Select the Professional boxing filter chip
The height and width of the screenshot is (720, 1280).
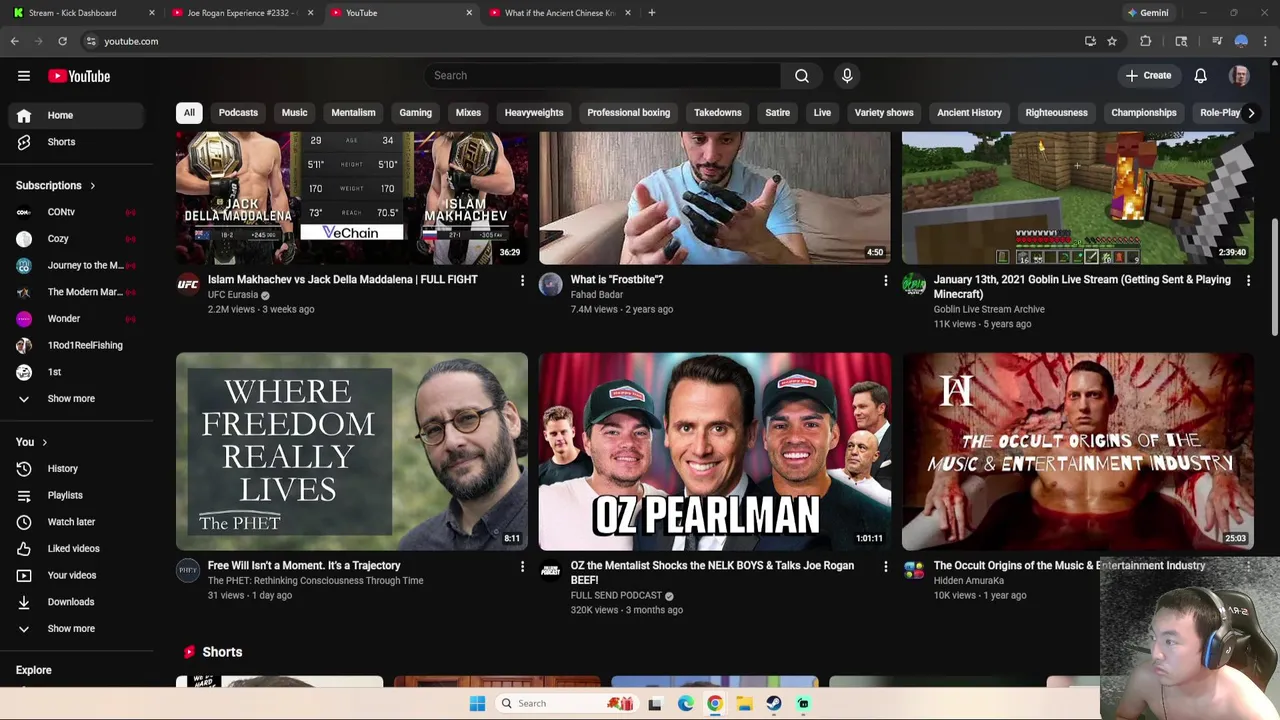click(x=629, y=113)
